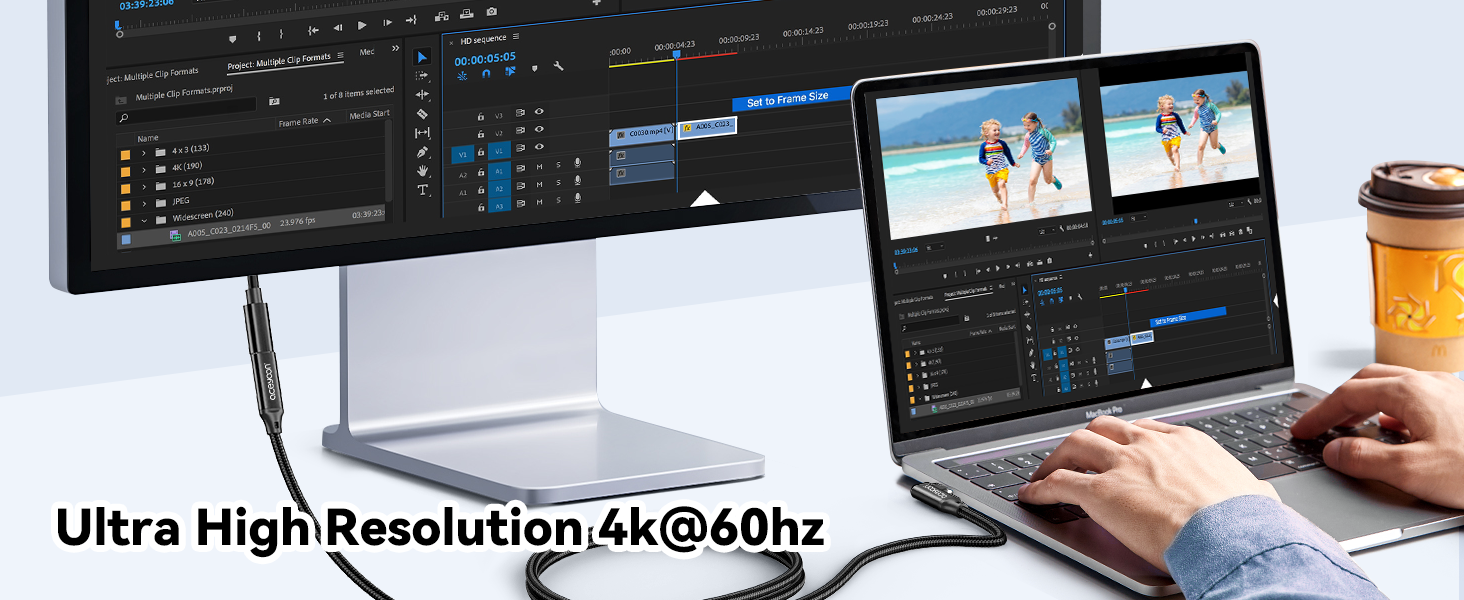Enable voice-over record microphone on track A3
The image size is (1464, 600).
[577, 198]
